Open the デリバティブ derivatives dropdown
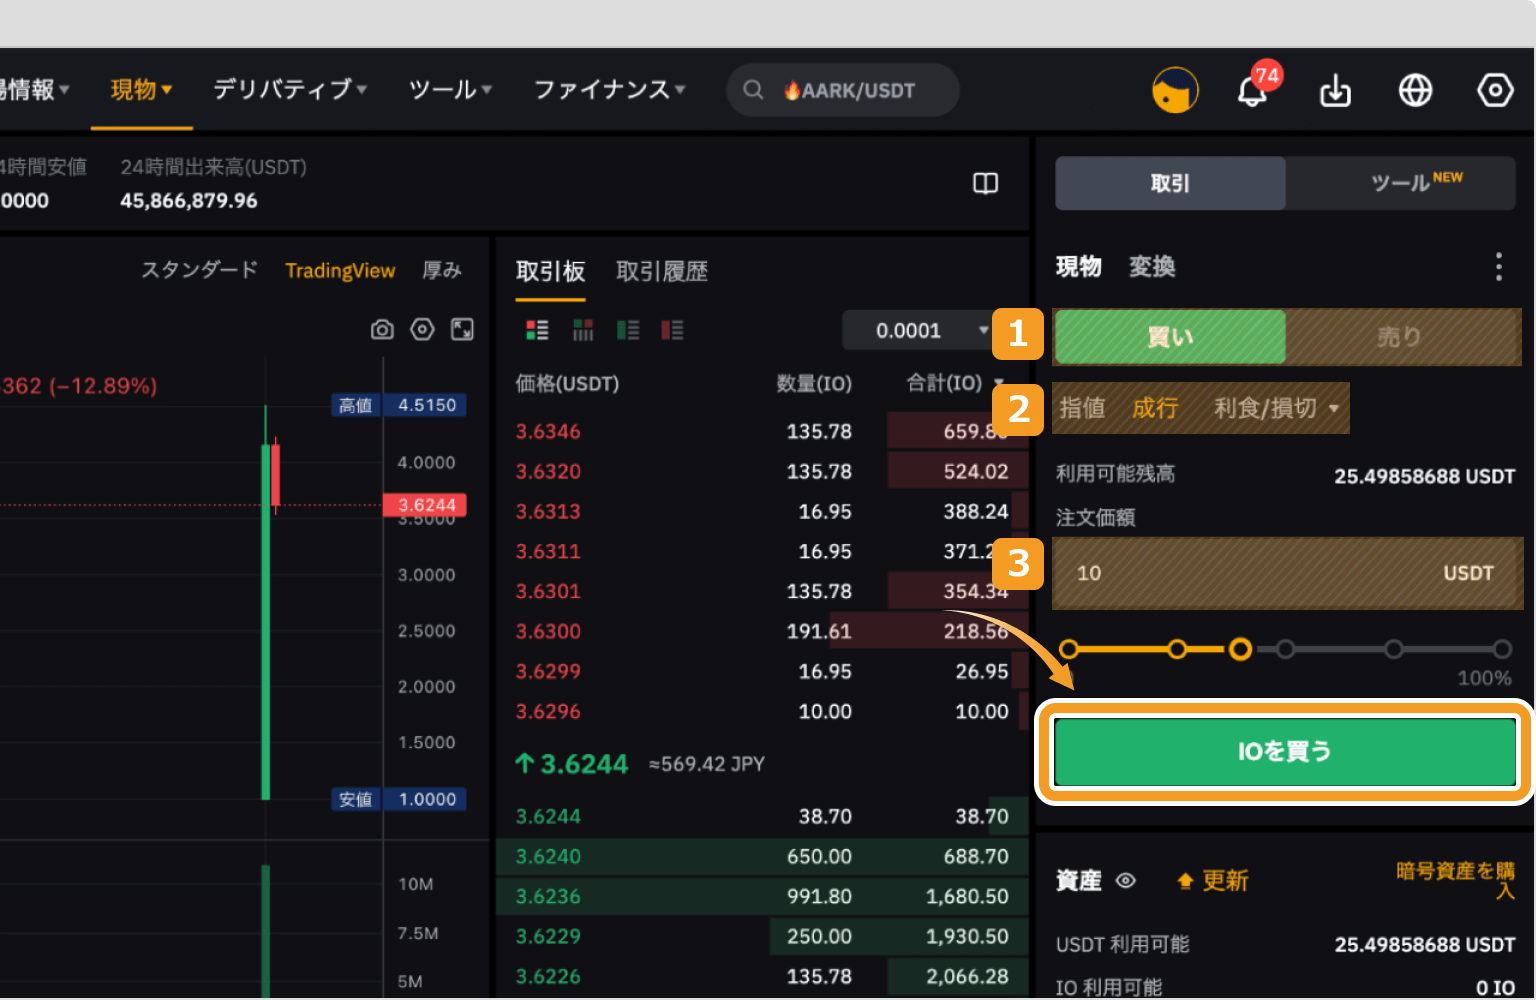1536x1000 pixels. 290,90
